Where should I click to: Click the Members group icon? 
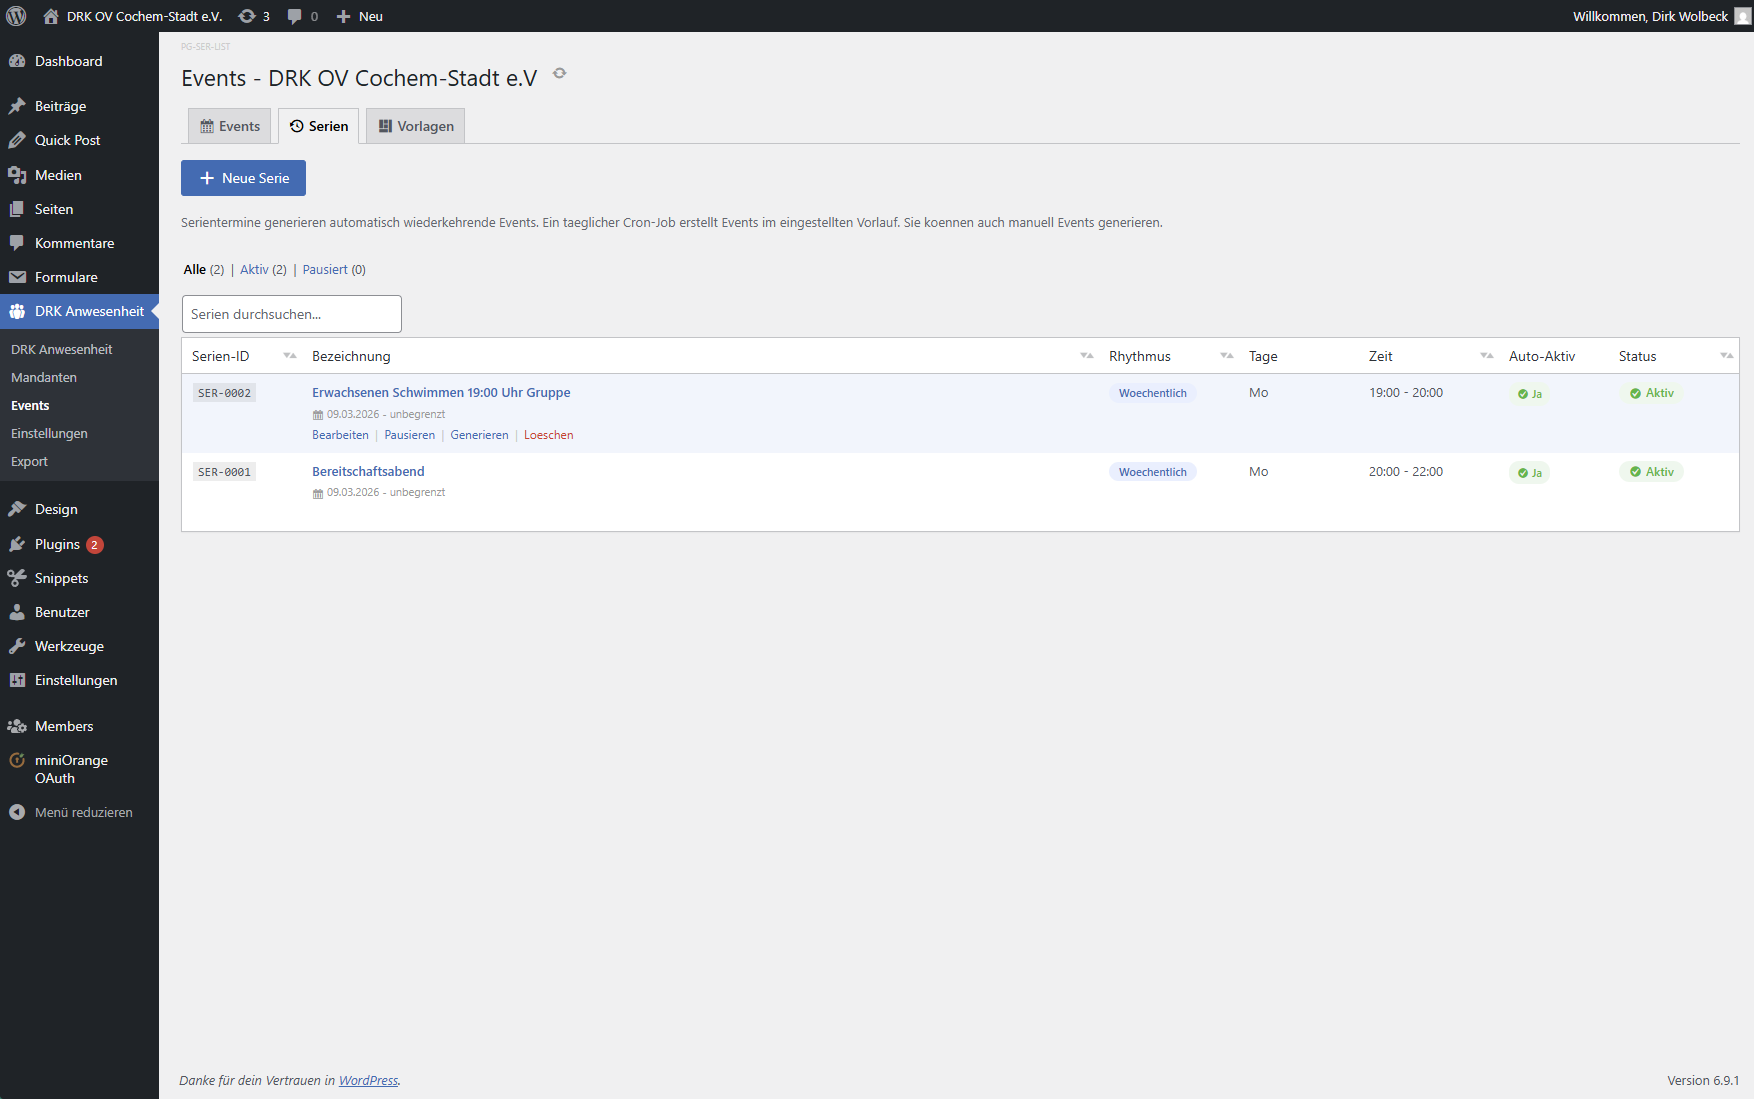pyautogui.click(x=17, y=726)
